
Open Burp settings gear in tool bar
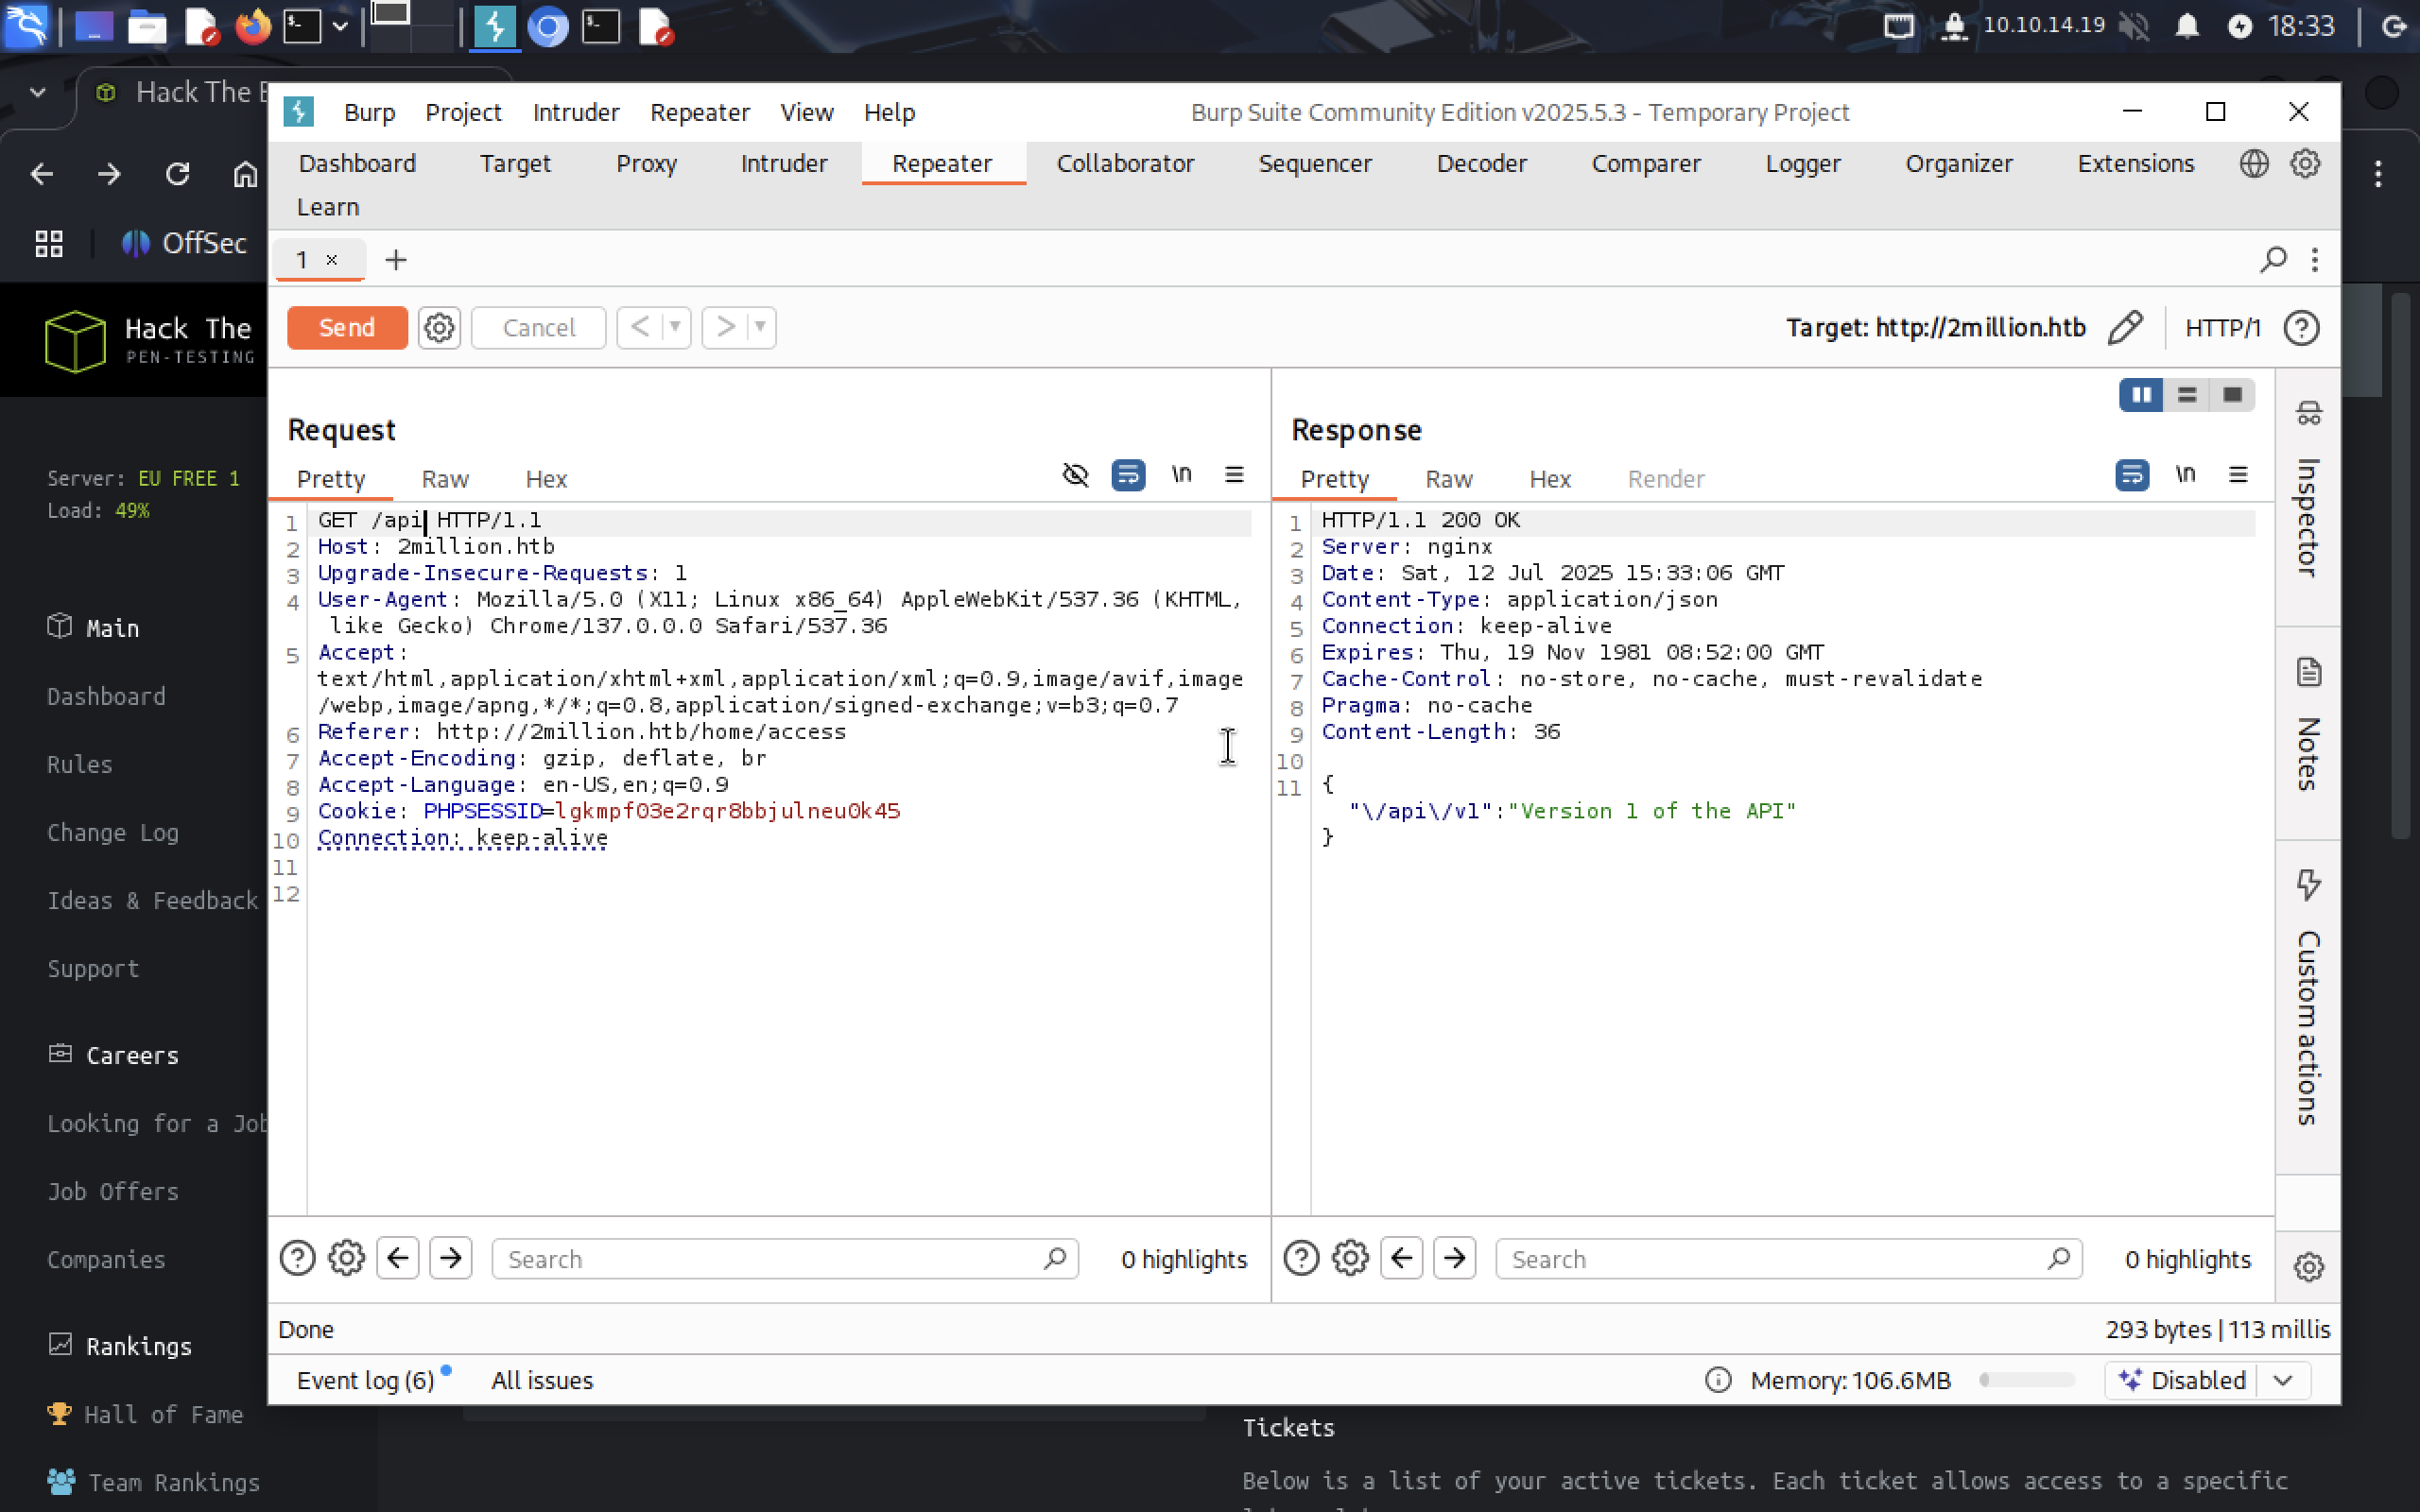(x=2305, y=163)
